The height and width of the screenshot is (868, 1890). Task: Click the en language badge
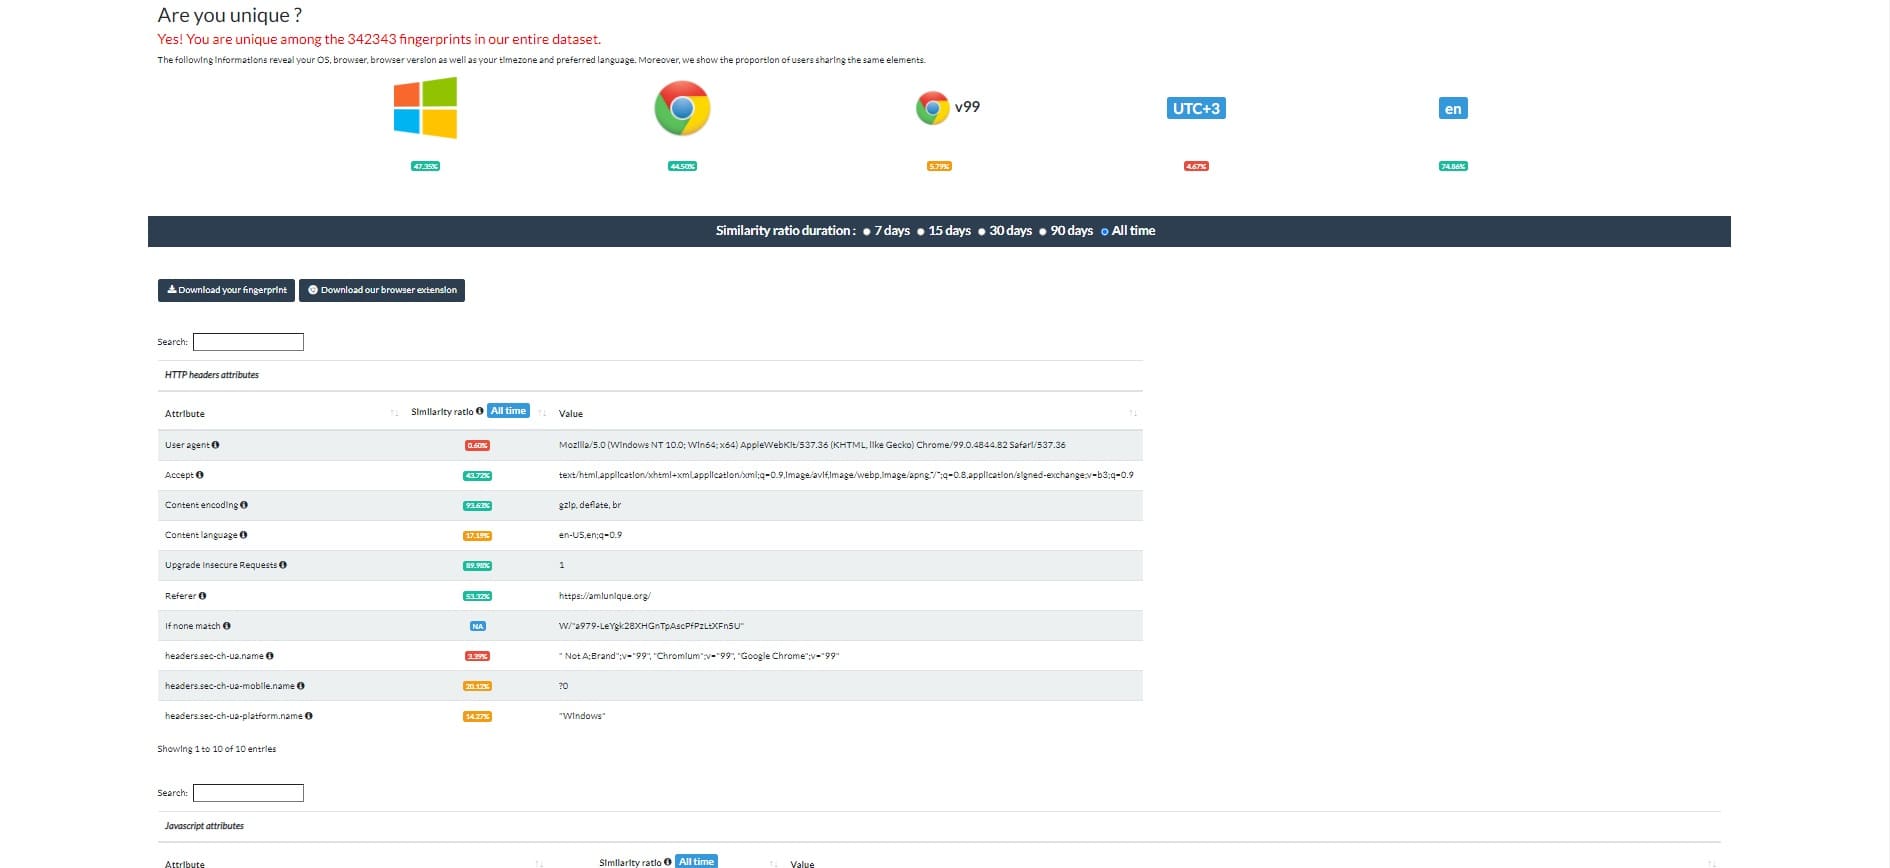coord(1453,108)
